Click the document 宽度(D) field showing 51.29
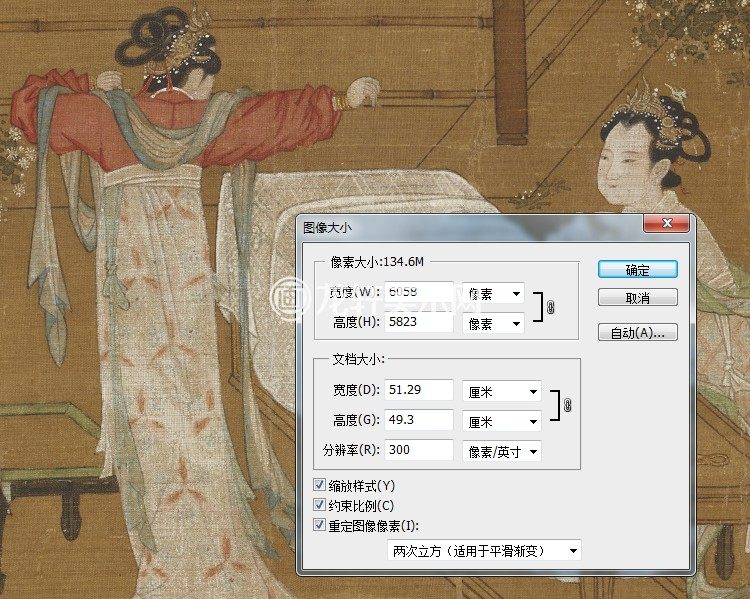 click(419, 390)
